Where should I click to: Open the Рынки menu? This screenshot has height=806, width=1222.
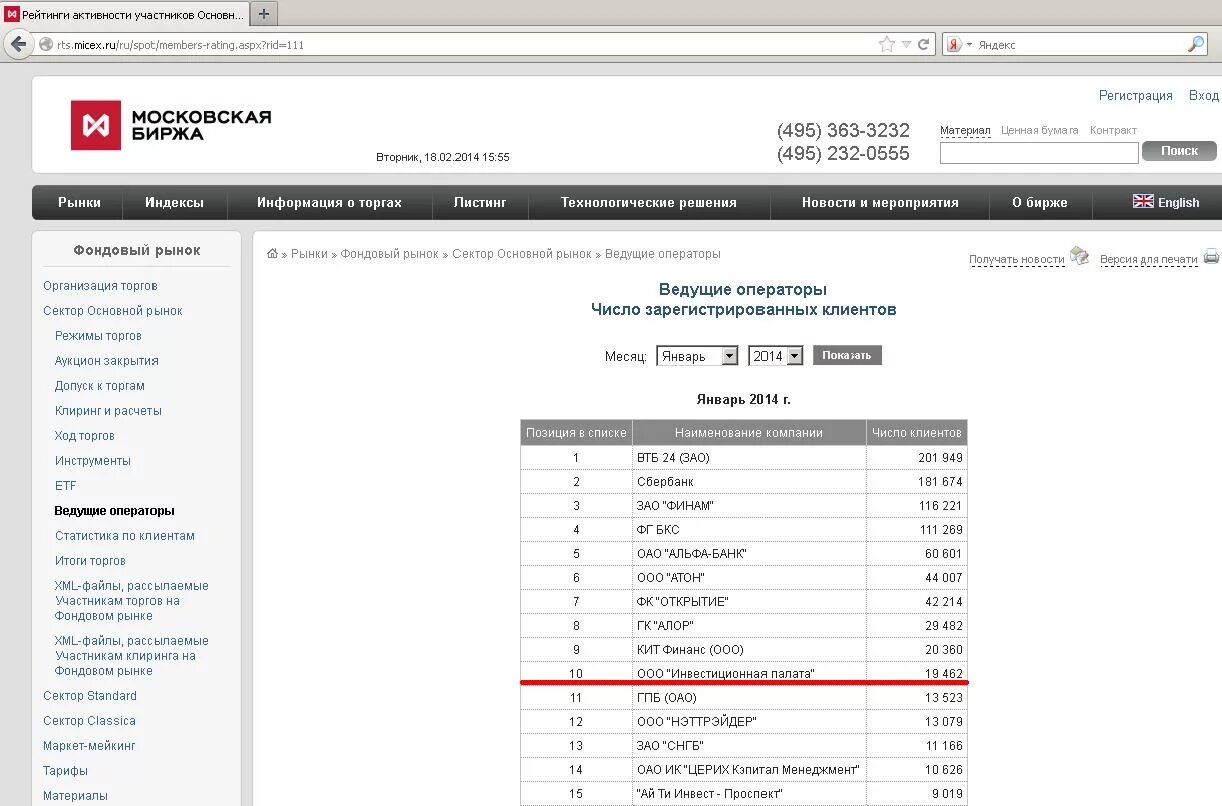pyautogui.click(x=79, y=202)
